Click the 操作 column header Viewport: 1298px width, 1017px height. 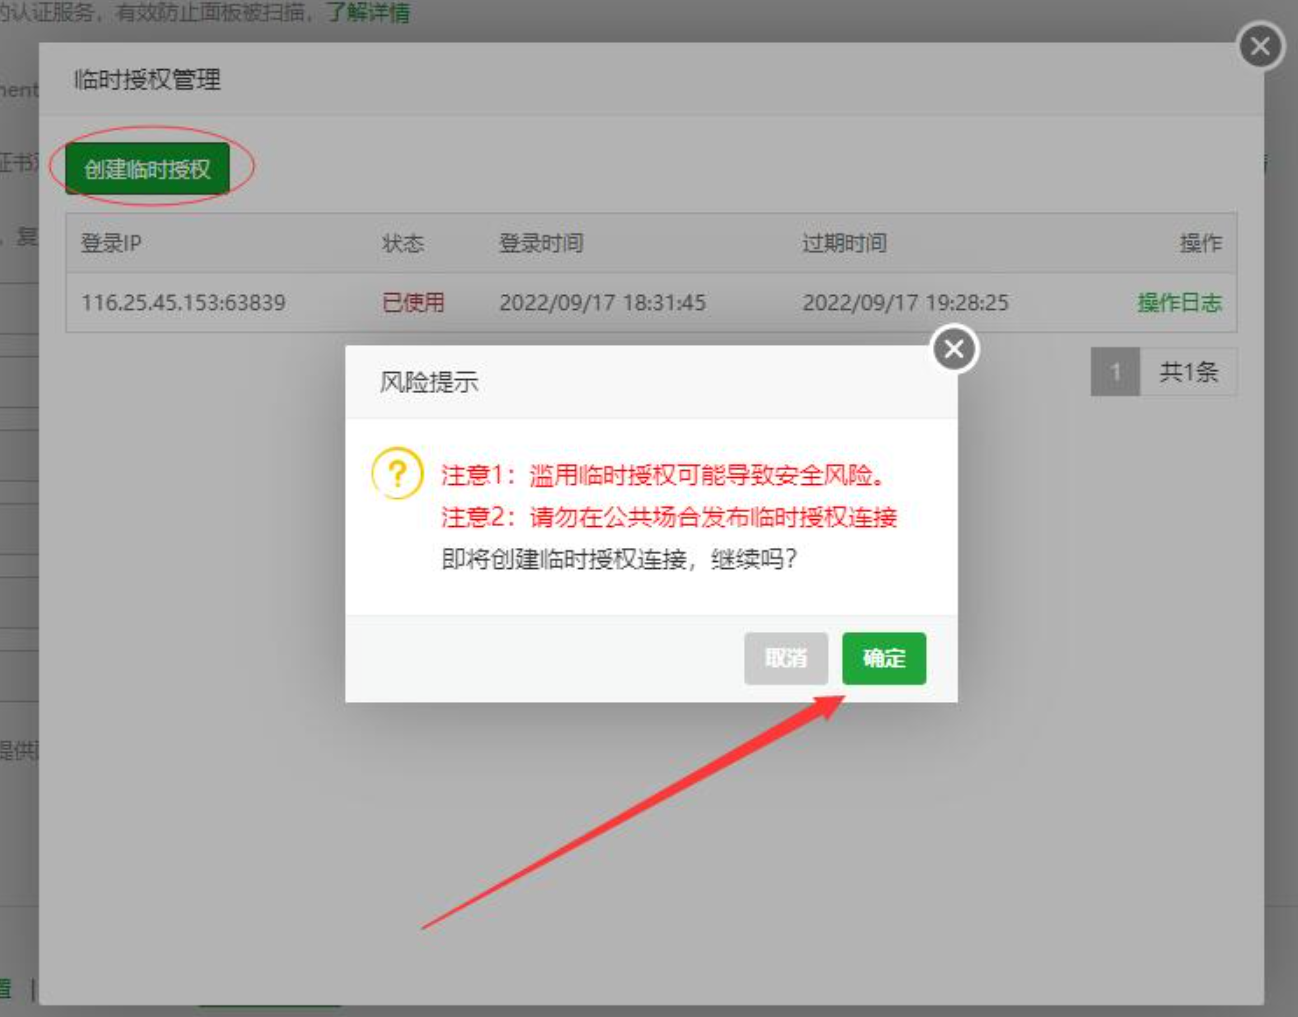tap(1200, 244)
